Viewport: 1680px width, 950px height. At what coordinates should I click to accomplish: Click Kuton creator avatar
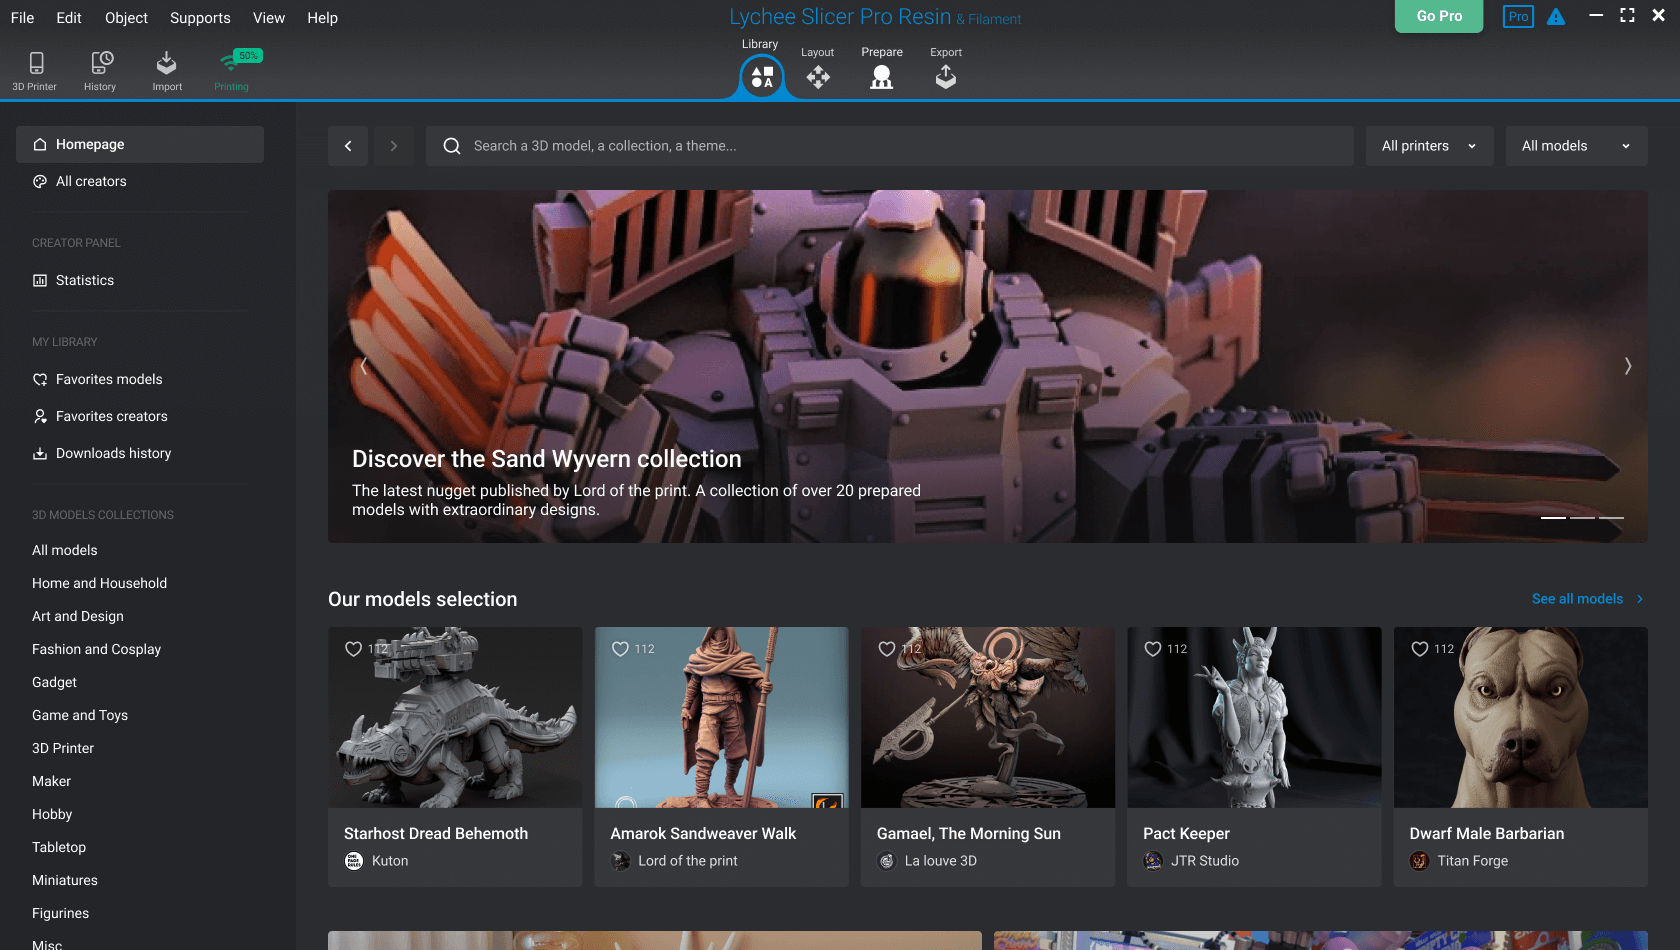point(354,861)
